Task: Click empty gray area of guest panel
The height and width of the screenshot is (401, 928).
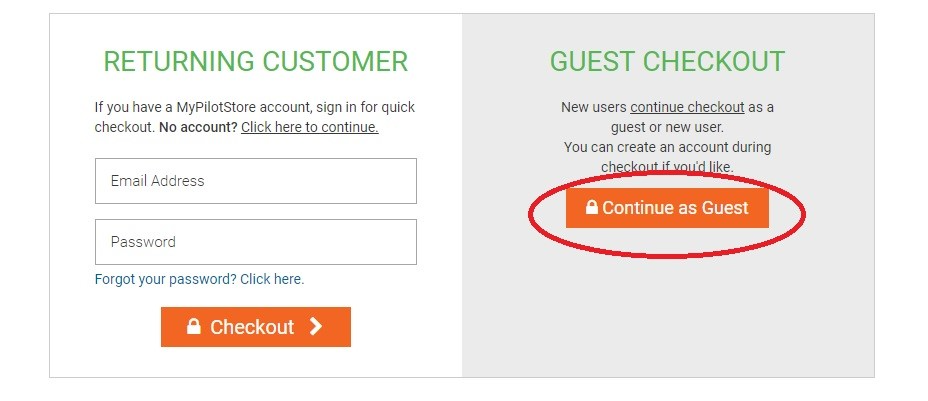Action: [x=667, y=310]
